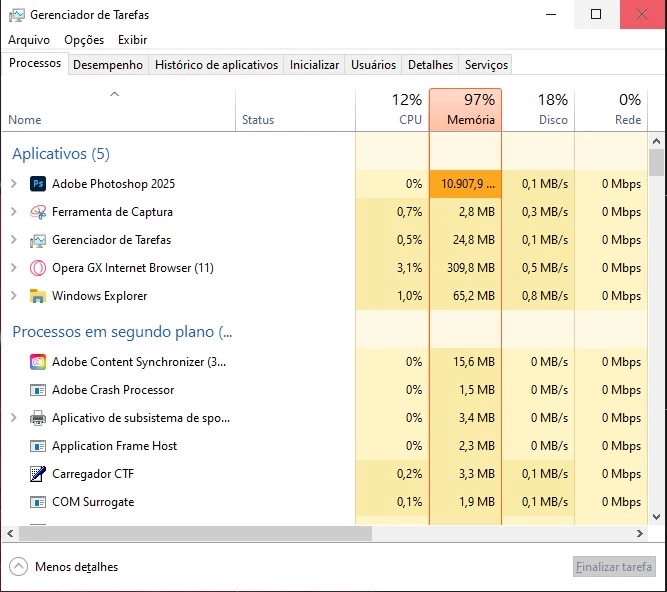Click the Aplicativos (5) group heading
This screenshot has width=667, height=592.
tap(61, 154)
